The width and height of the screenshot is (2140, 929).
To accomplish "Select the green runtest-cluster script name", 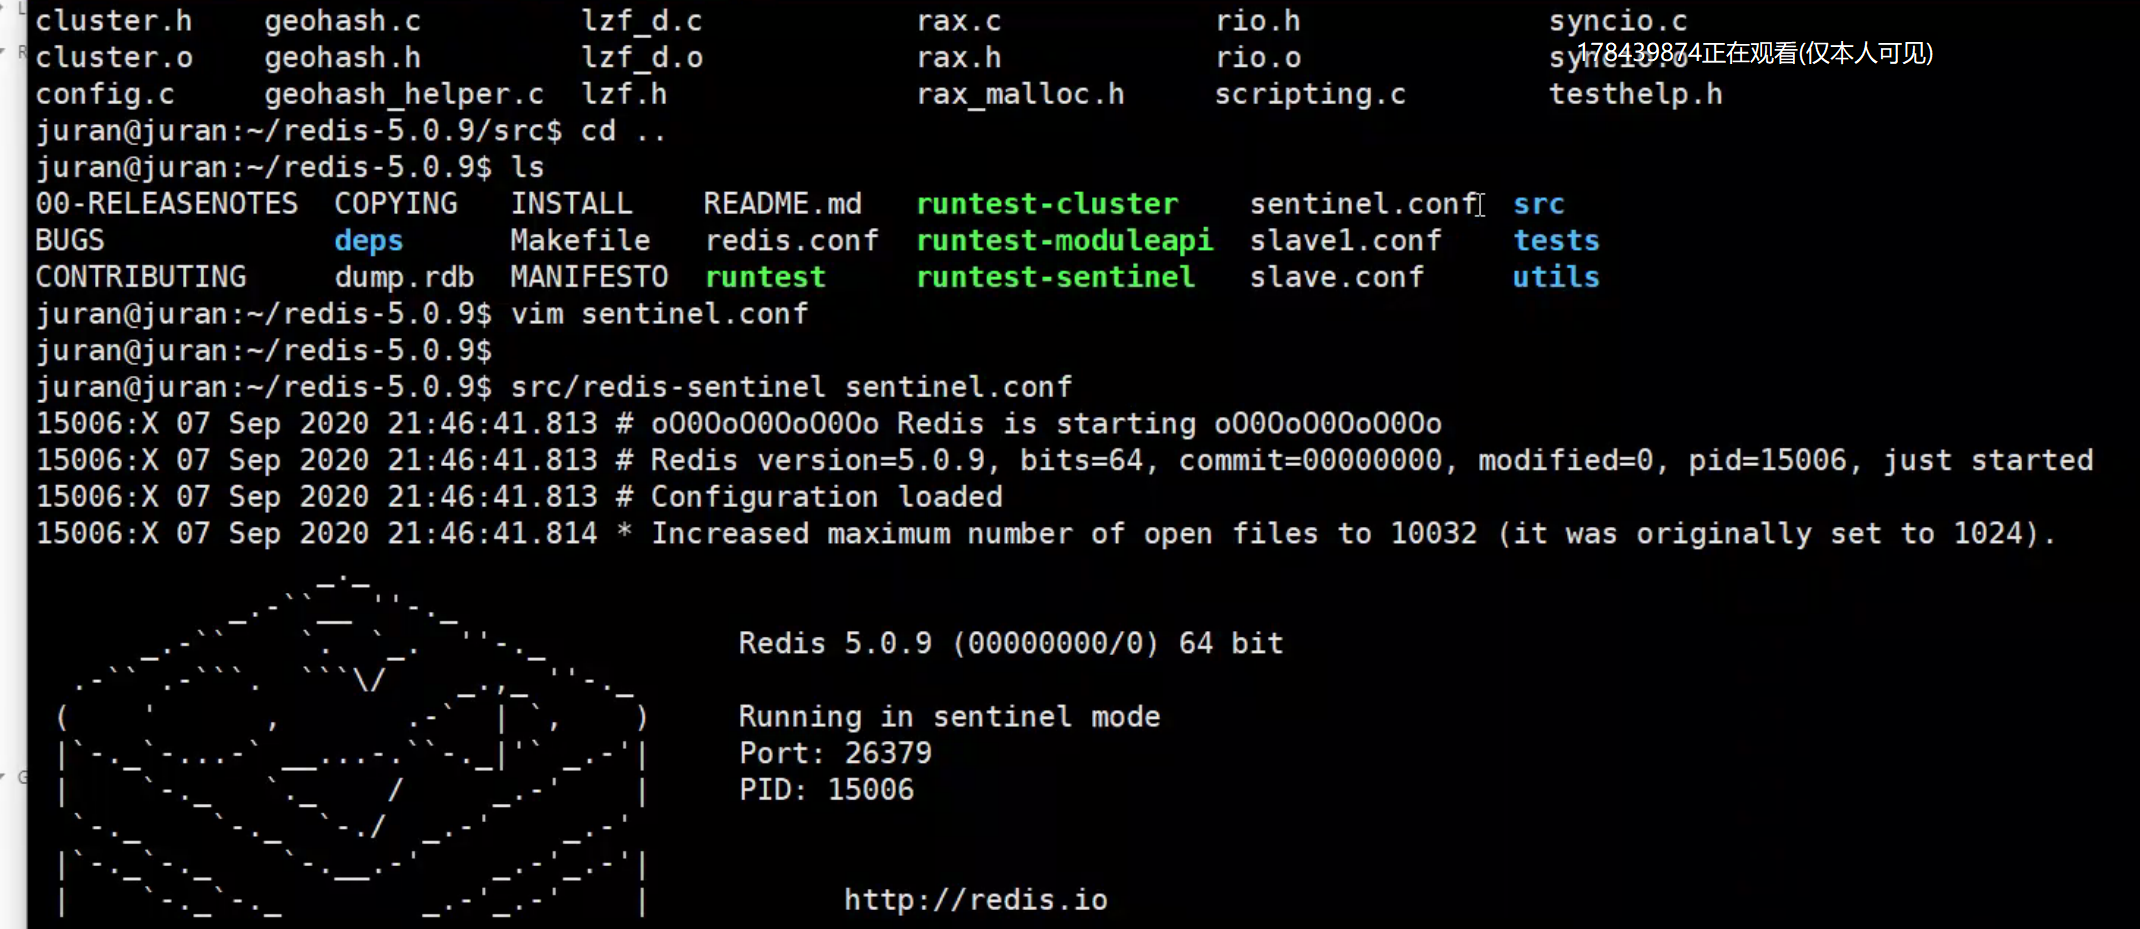I will pyautogui.click(x=1048, y=204).
